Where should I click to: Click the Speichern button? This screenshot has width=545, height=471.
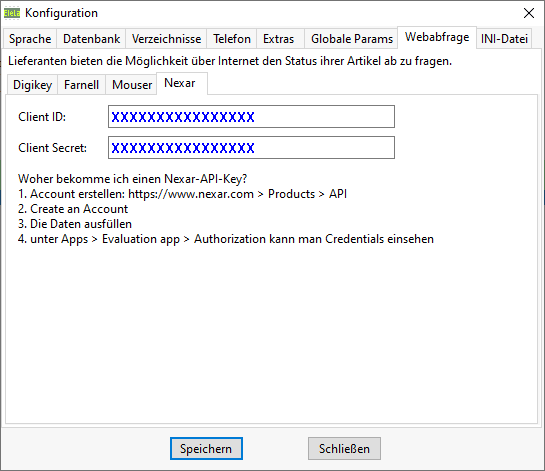pyautogui.click(x=206, y=448)
